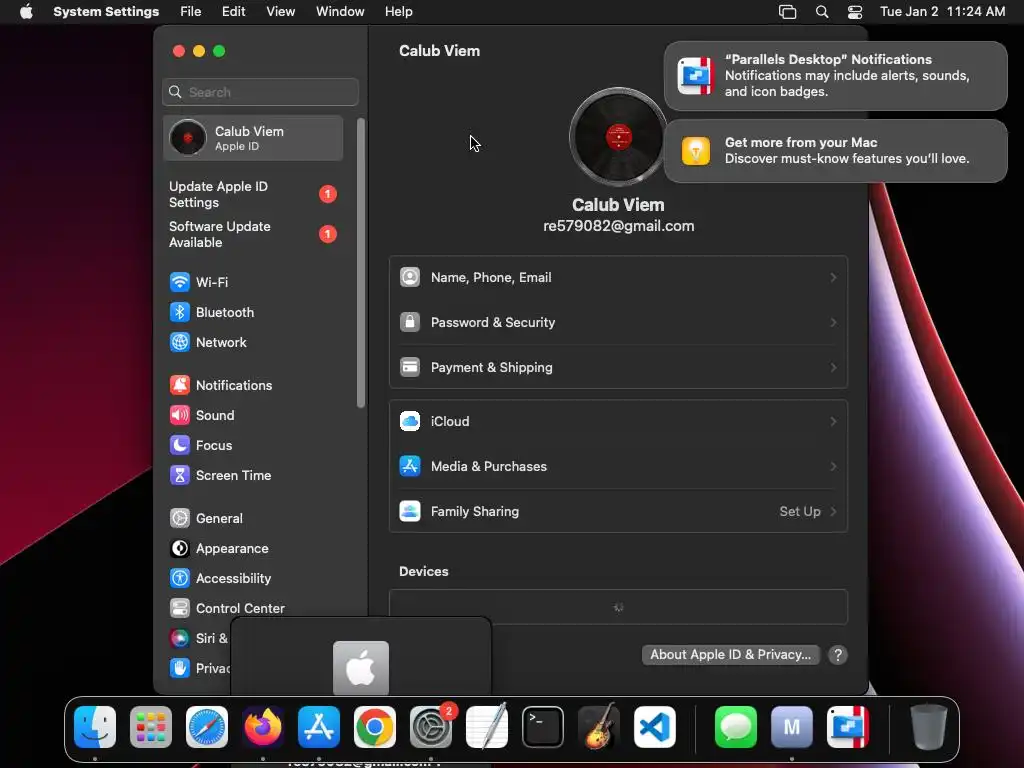Click the Stage Manager menu bar icon
1024x768 pixels.
[788, 12]
